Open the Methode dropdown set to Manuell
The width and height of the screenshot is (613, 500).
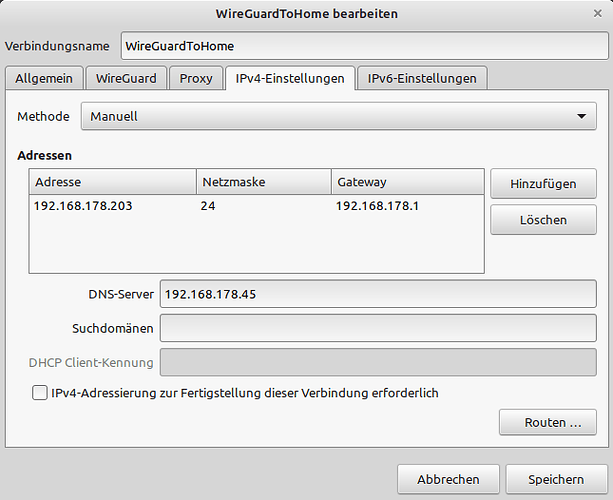[x=339, y=116]
